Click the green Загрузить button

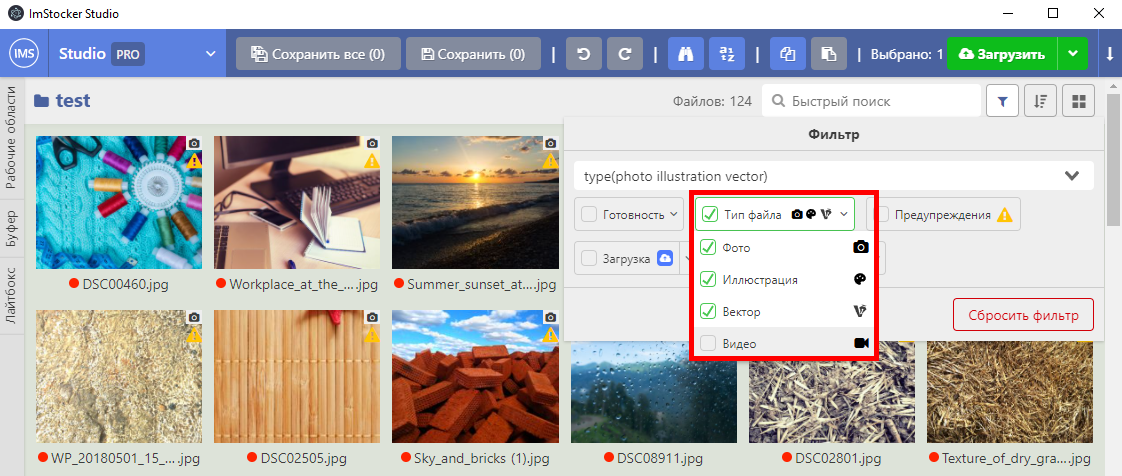point(1002,54)
